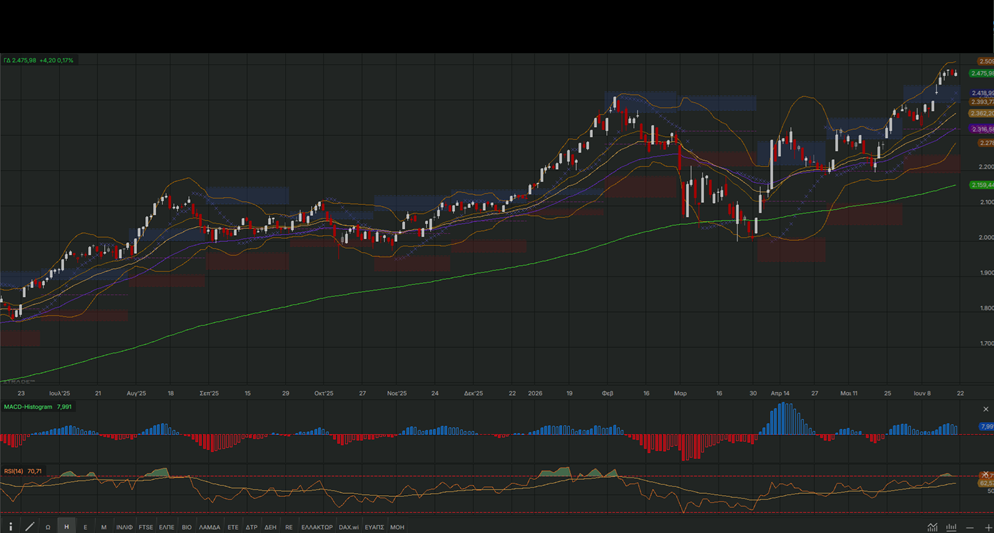Viewport: 994px width, 533px height.
Task: Open the ΔΕΗ symbol shortcut
Action: click(x=271, y=527)
